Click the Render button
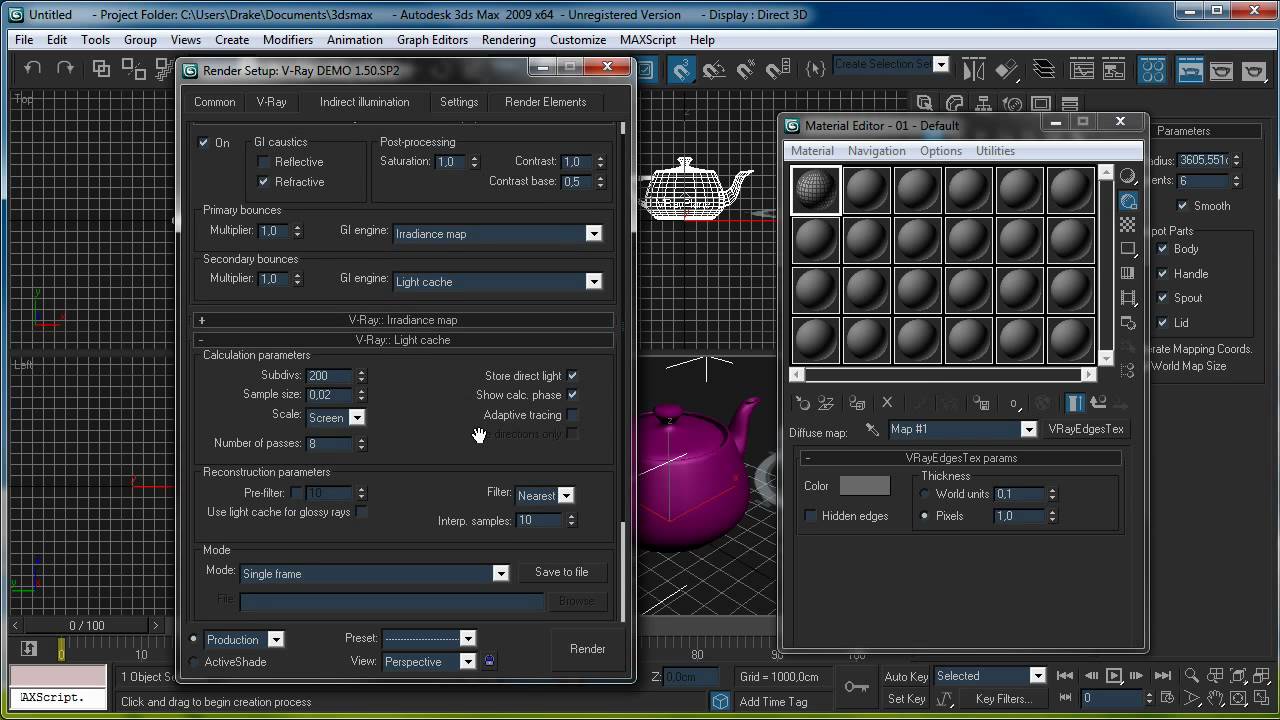Viewport: 1280px width, 720px height. [587, 649]
